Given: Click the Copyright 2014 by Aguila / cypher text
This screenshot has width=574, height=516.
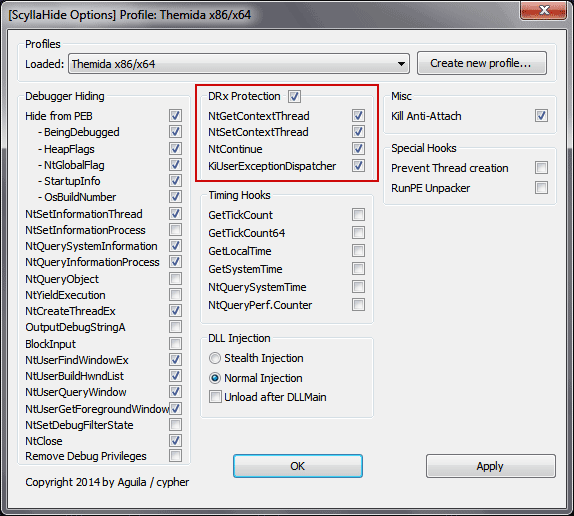Looking at the screenshot, I should click(107, 482).
